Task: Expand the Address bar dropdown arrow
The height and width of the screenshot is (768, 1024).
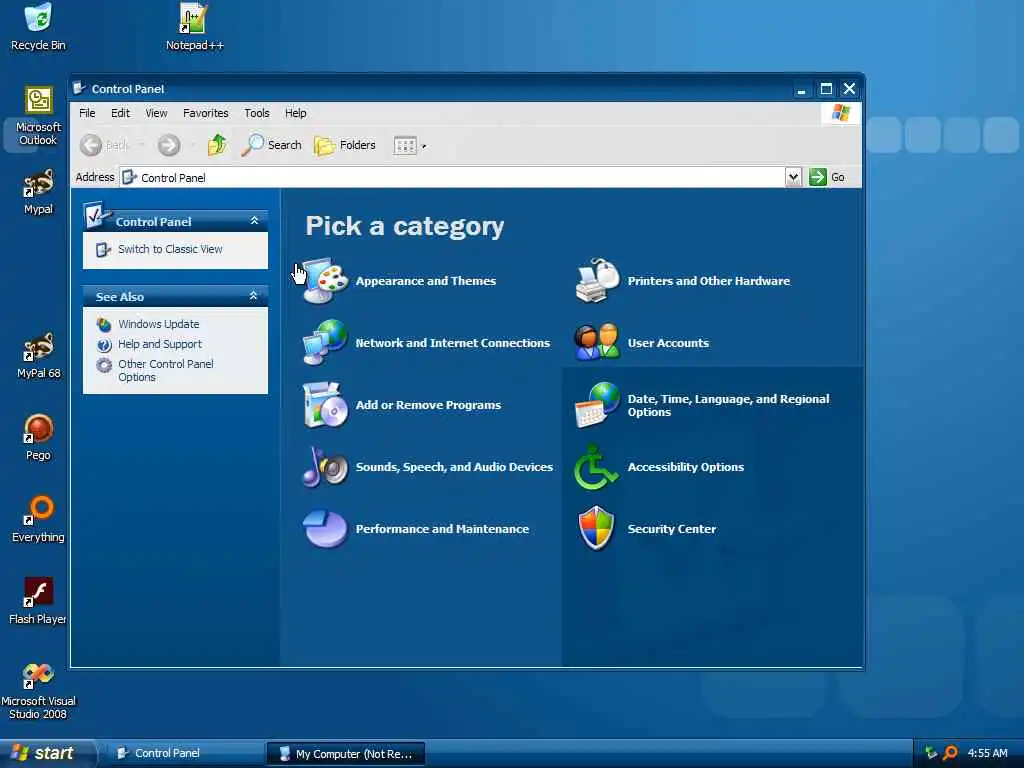Action: pyautogui.click(x=793, y=177)
